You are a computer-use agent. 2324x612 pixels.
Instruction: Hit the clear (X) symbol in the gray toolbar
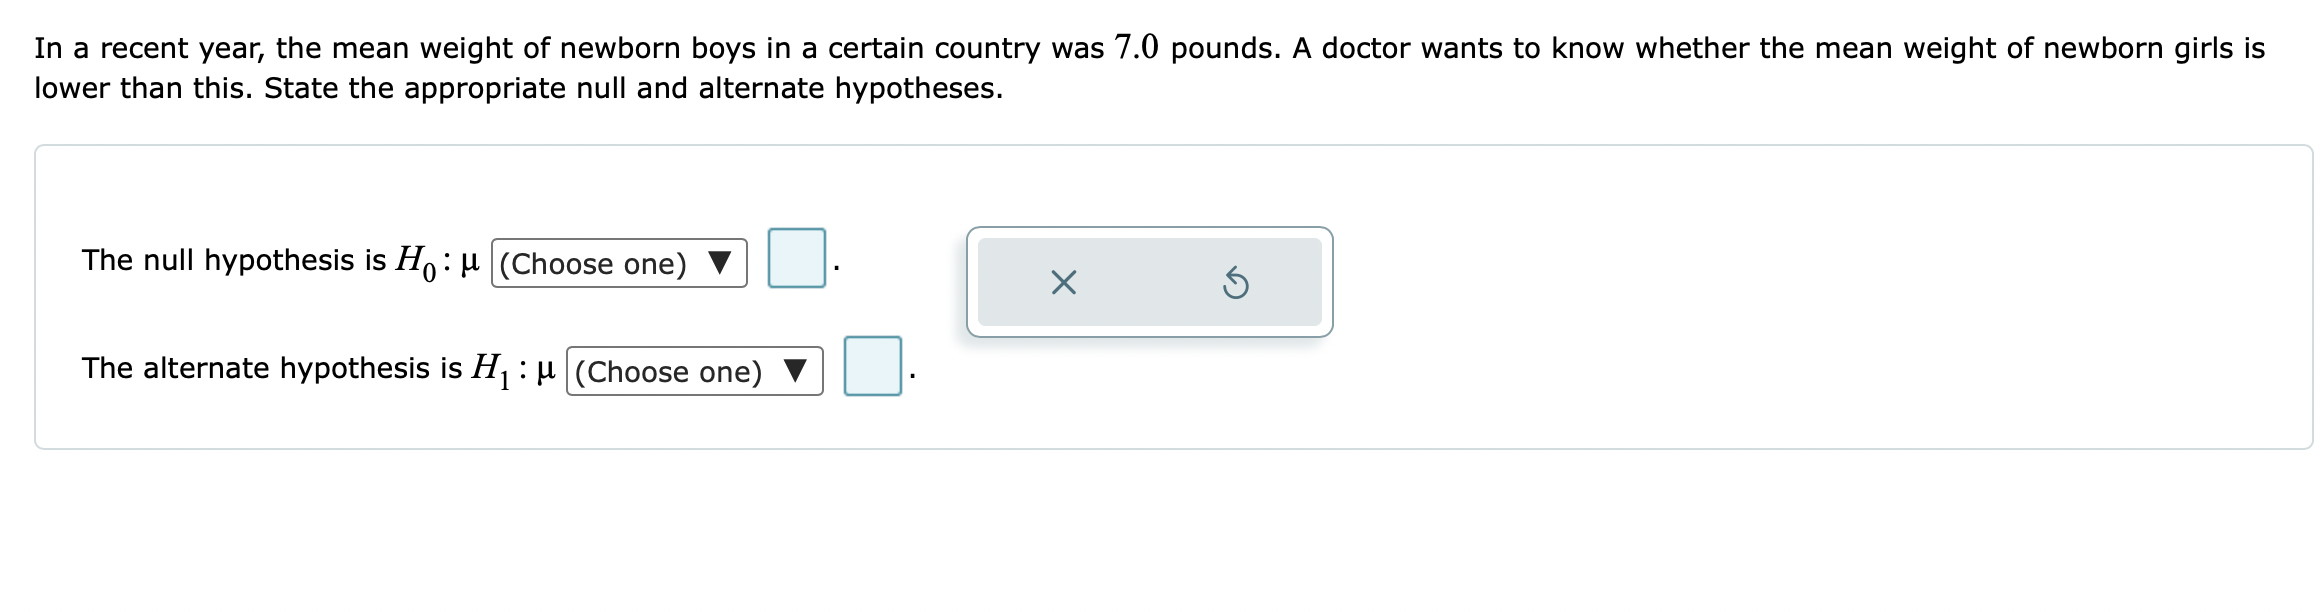(1063, 284)
